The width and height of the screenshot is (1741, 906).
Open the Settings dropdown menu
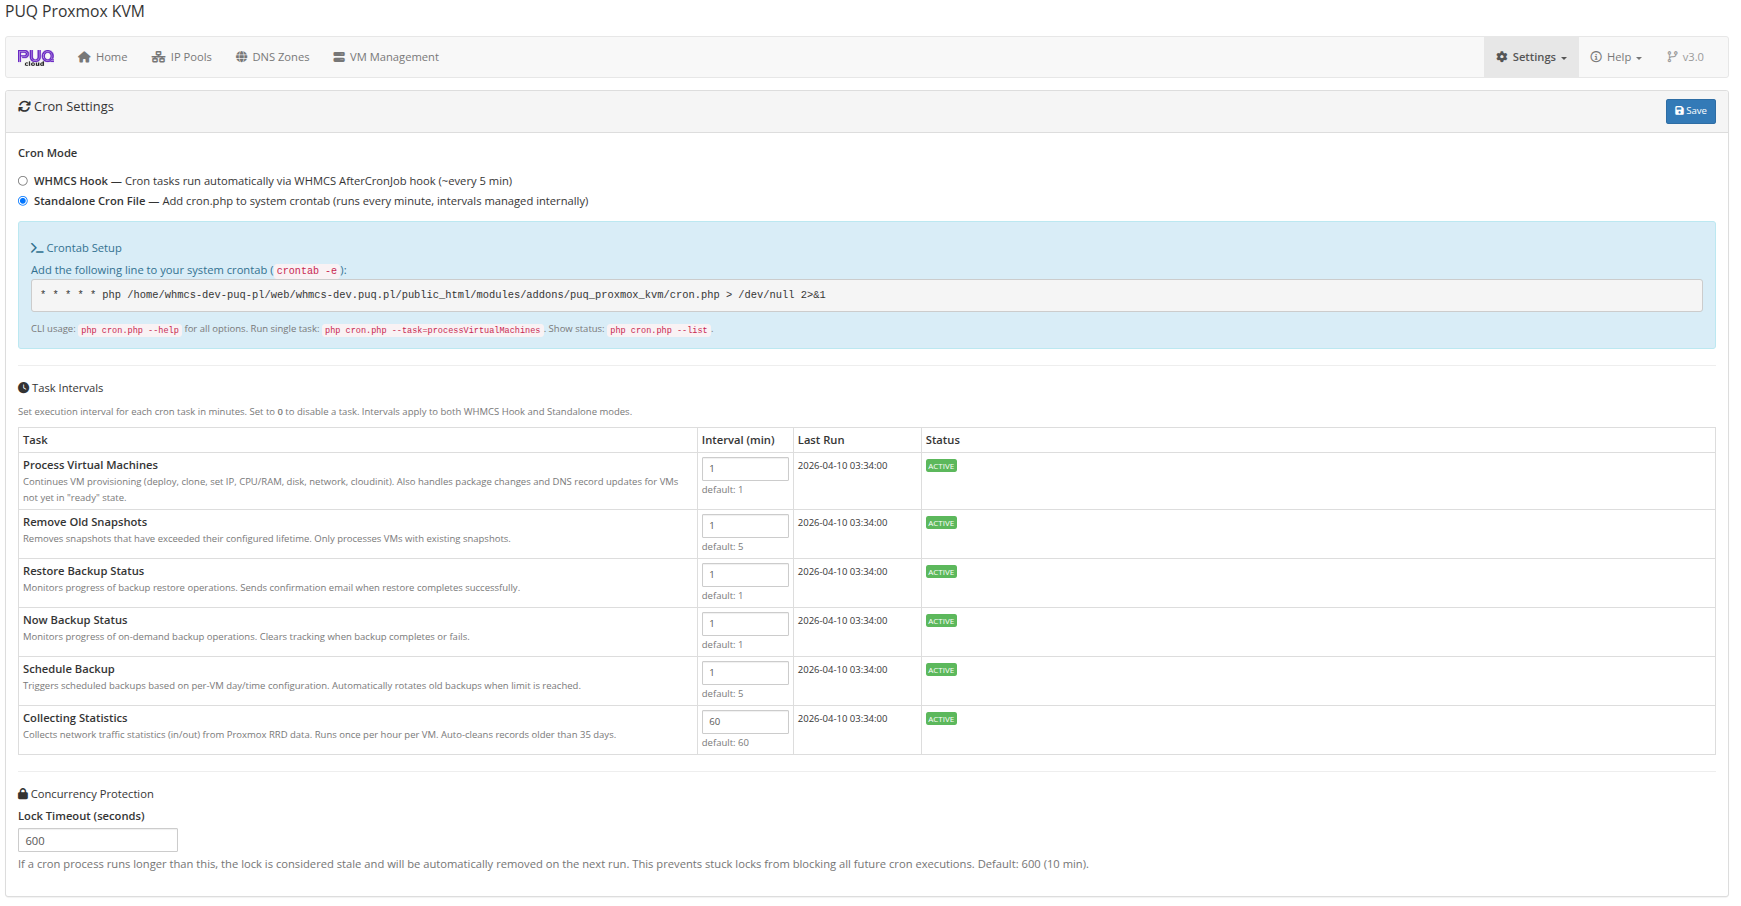(1530, 57)
